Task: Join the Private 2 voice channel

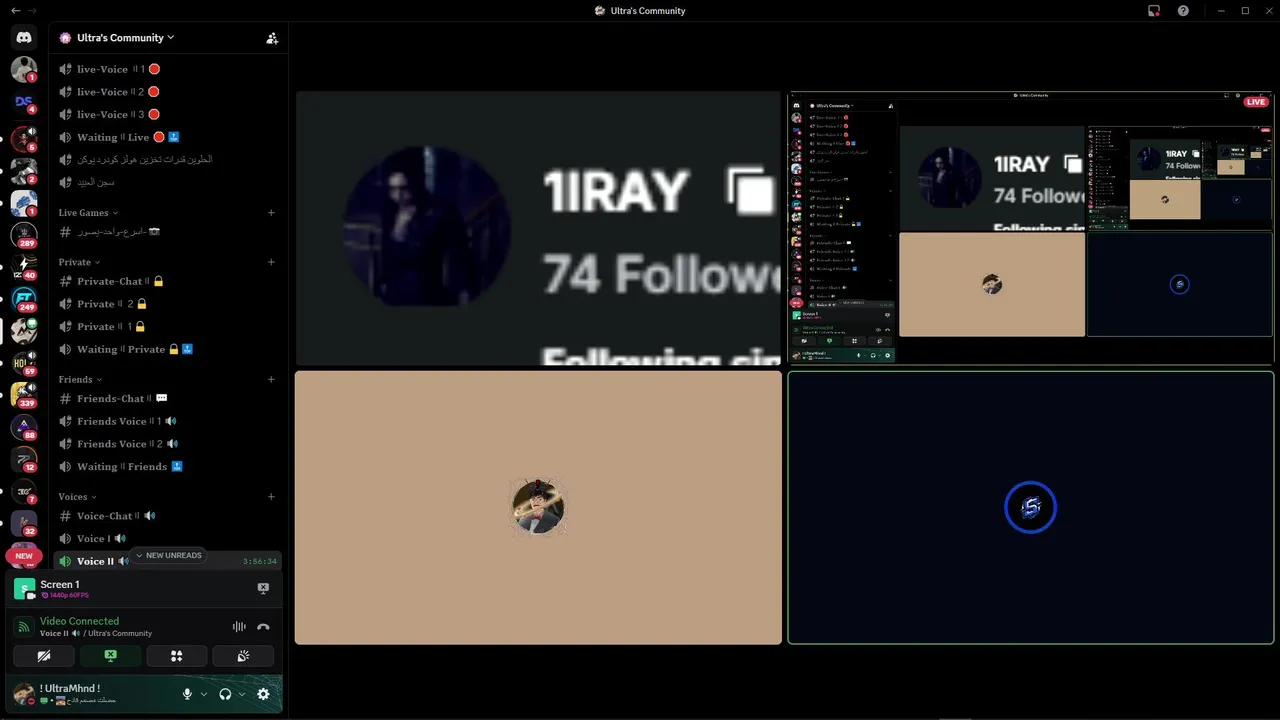Action: [x=167, y=304]
